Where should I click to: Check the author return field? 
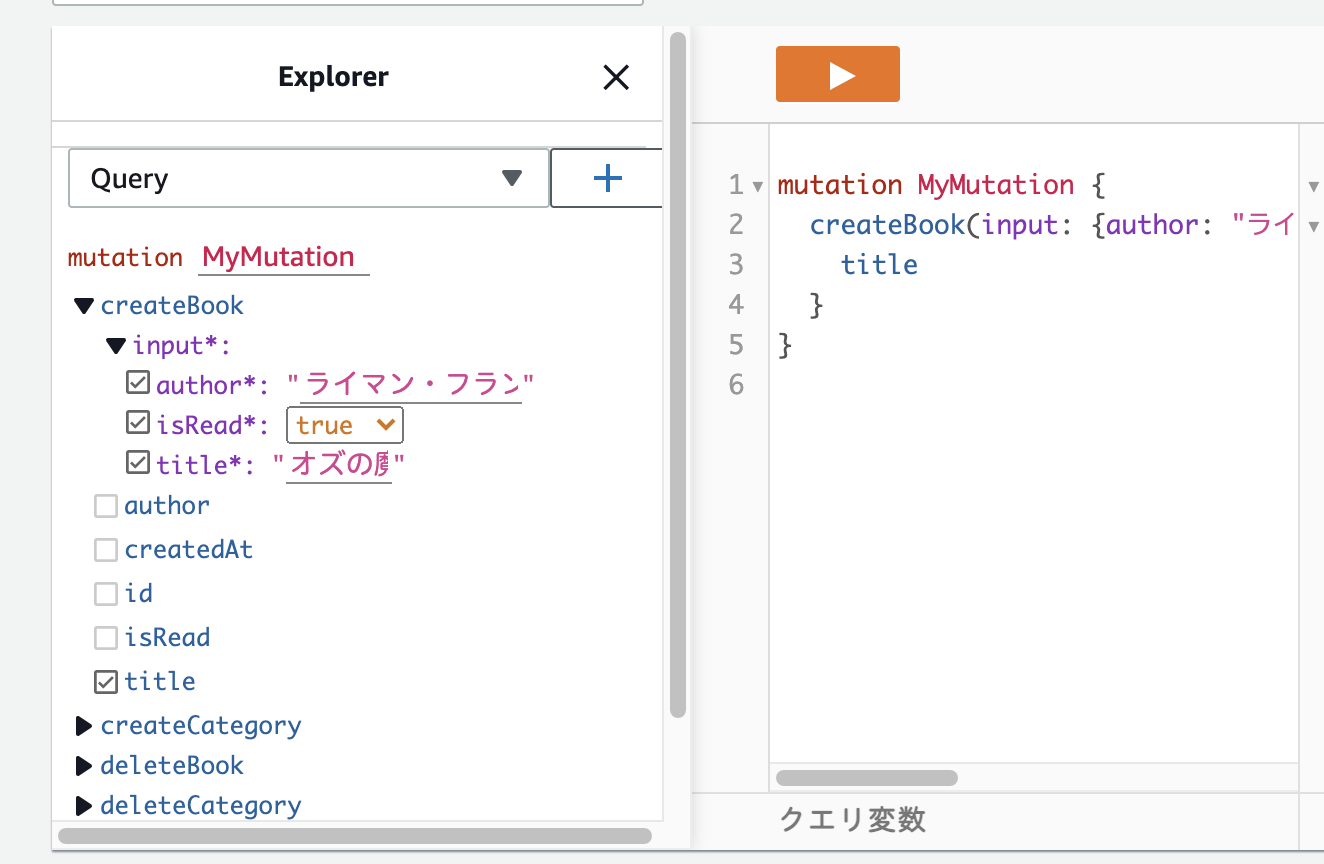coord(106,506)
